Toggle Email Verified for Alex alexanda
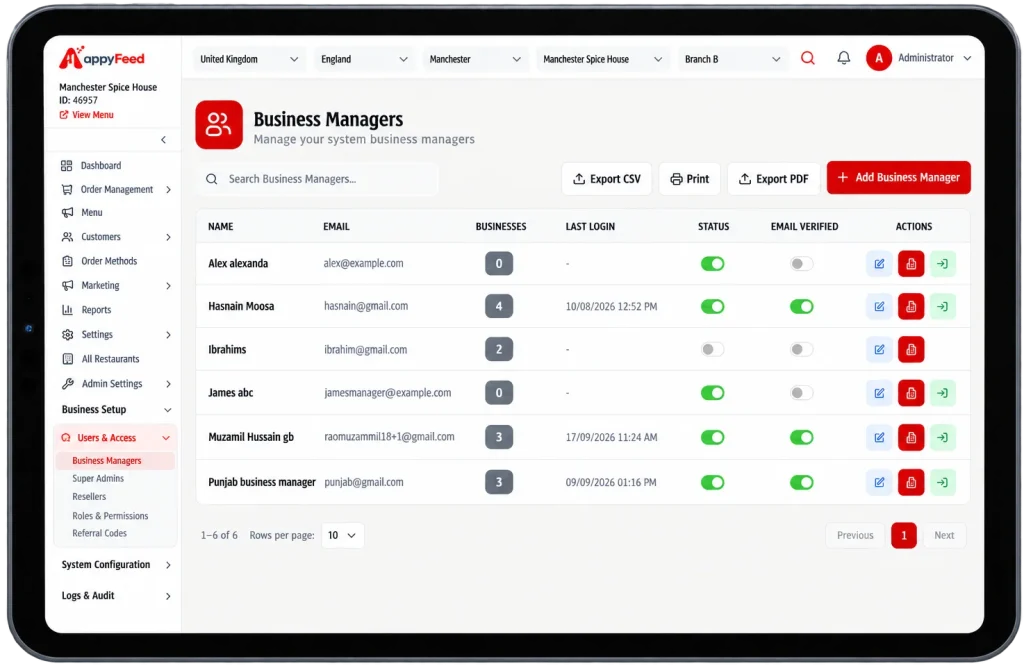 tap(801, 264)
